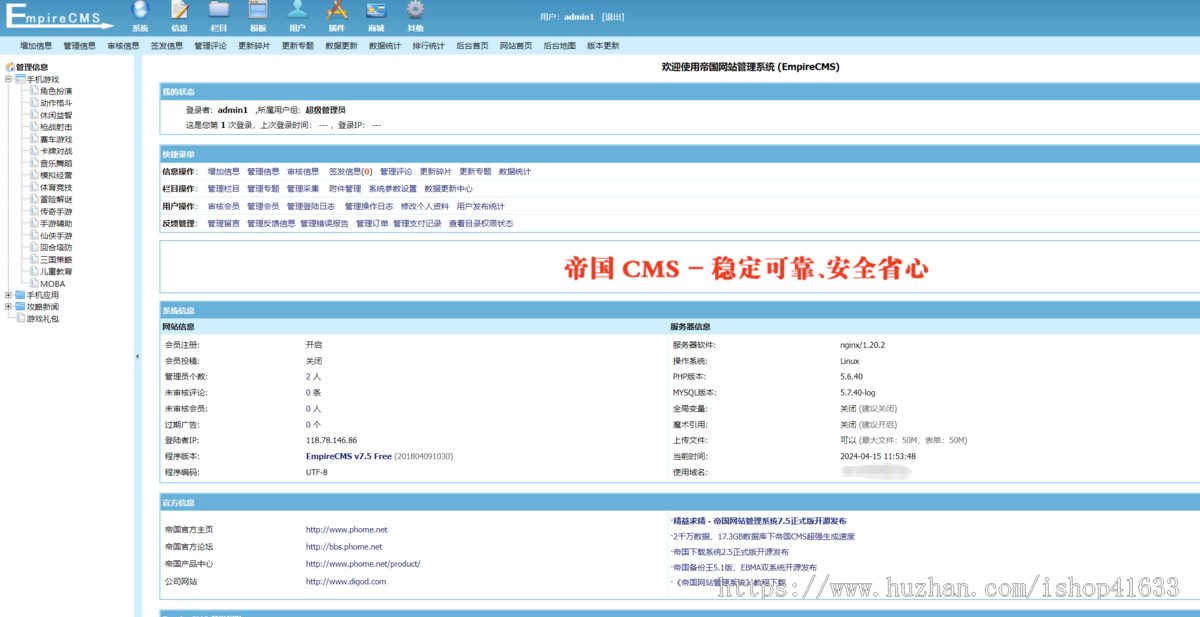1200x617 pixels.
Task: Collapse the left sidebar with arrow handle
Action: 138,356
